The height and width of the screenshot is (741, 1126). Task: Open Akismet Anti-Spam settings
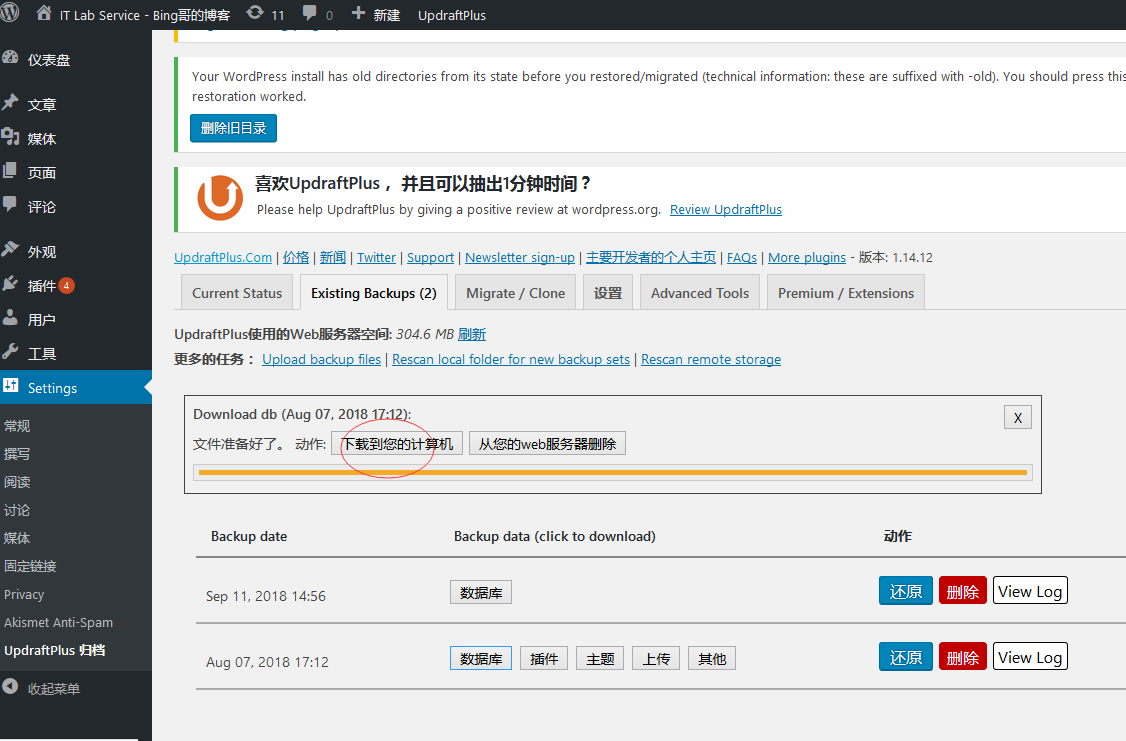[x=58, y=623]
